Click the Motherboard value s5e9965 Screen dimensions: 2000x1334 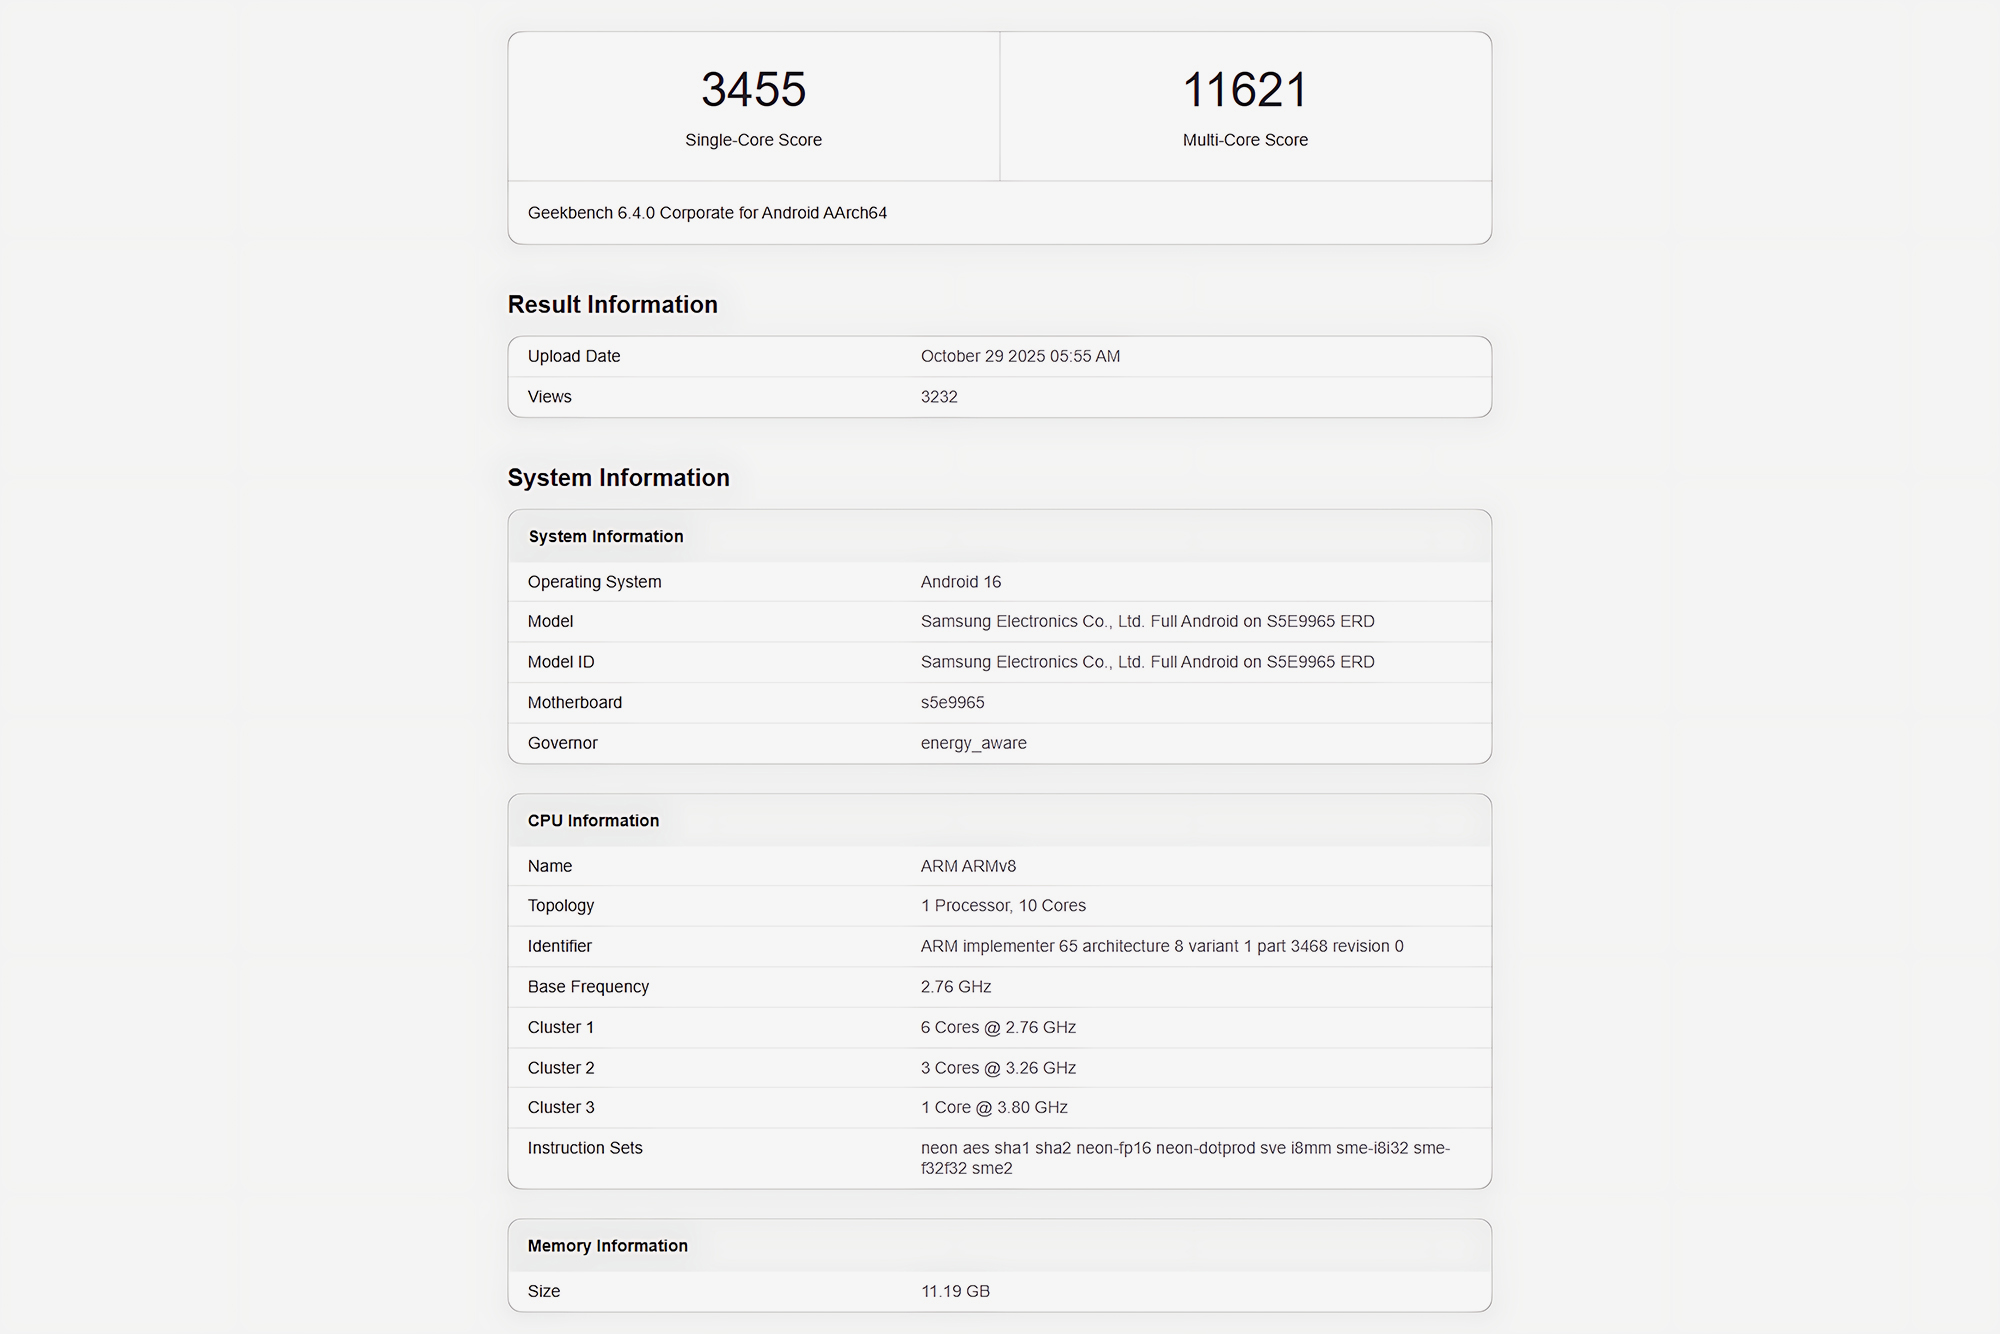click(x=952, y=703)
